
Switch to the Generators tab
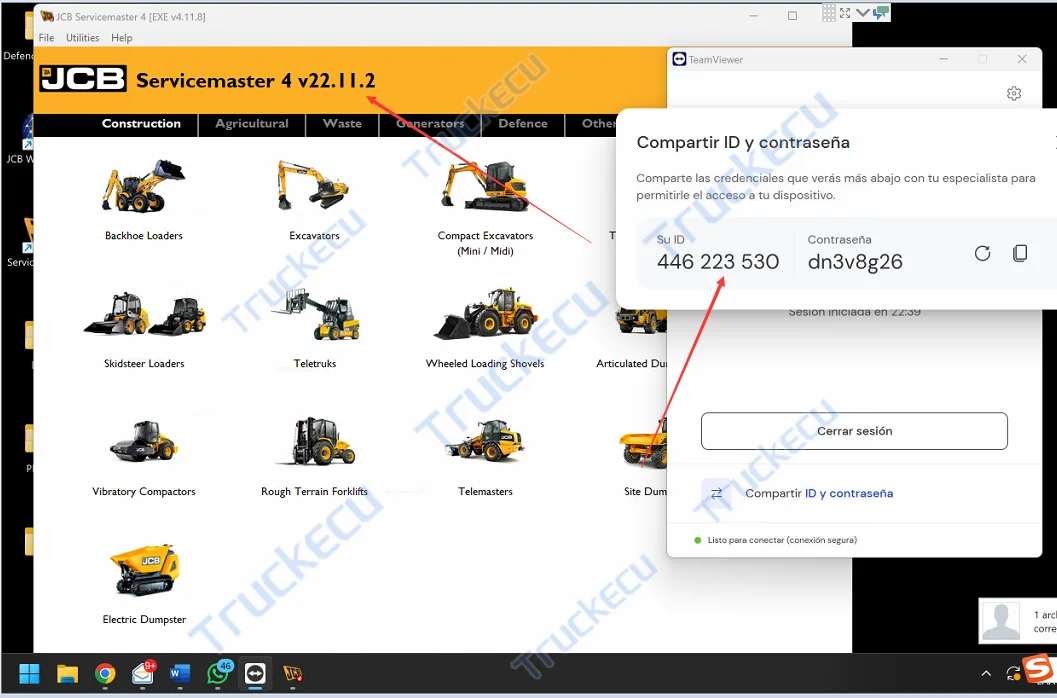pos(430,124)
